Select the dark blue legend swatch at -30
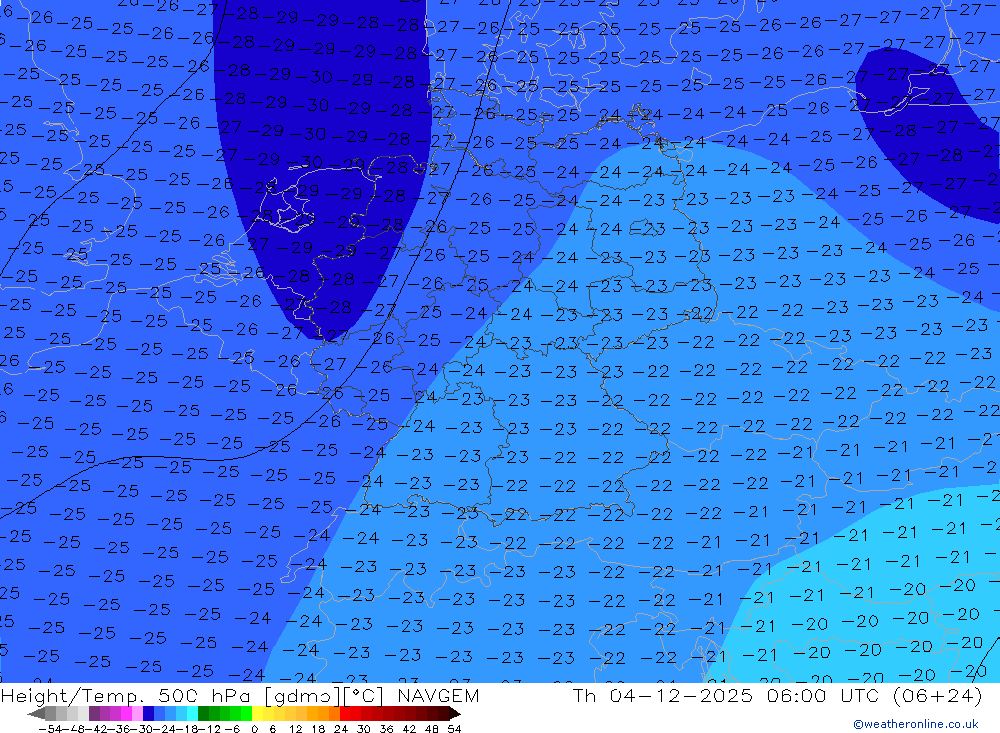 (148, 713)
